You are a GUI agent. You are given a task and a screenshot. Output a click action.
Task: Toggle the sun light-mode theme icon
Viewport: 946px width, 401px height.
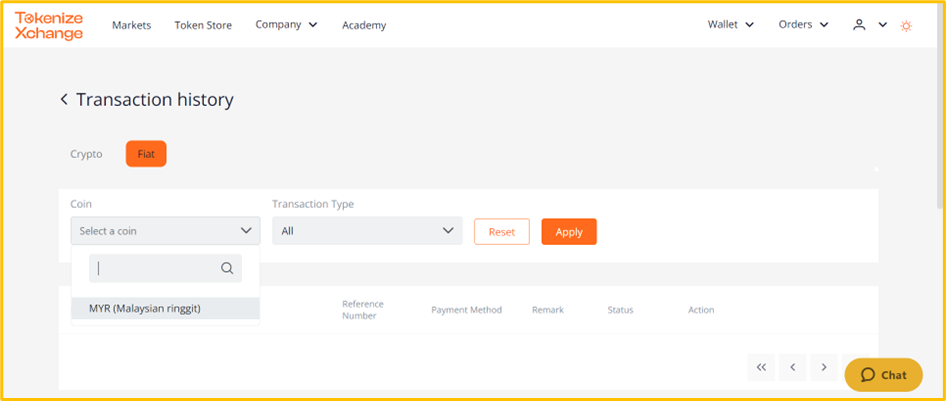click(906, 25)
